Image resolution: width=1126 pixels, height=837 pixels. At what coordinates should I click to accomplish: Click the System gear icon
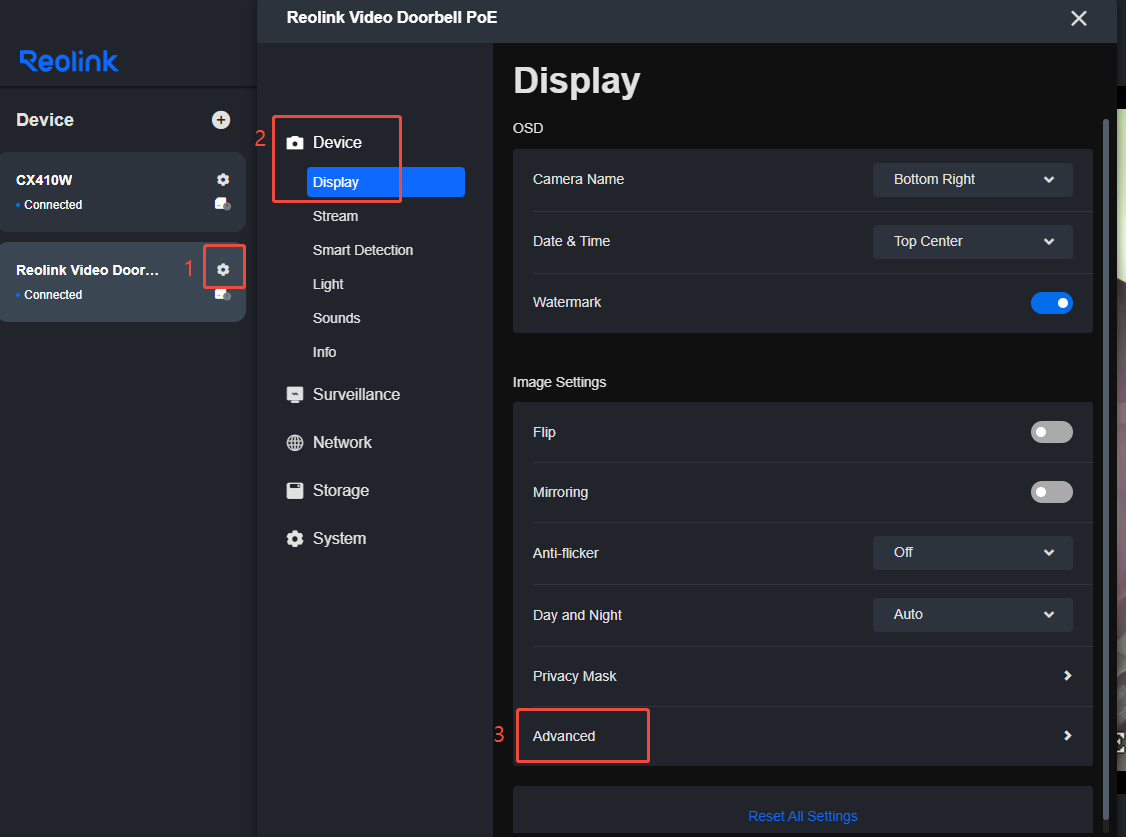[295, 539]
